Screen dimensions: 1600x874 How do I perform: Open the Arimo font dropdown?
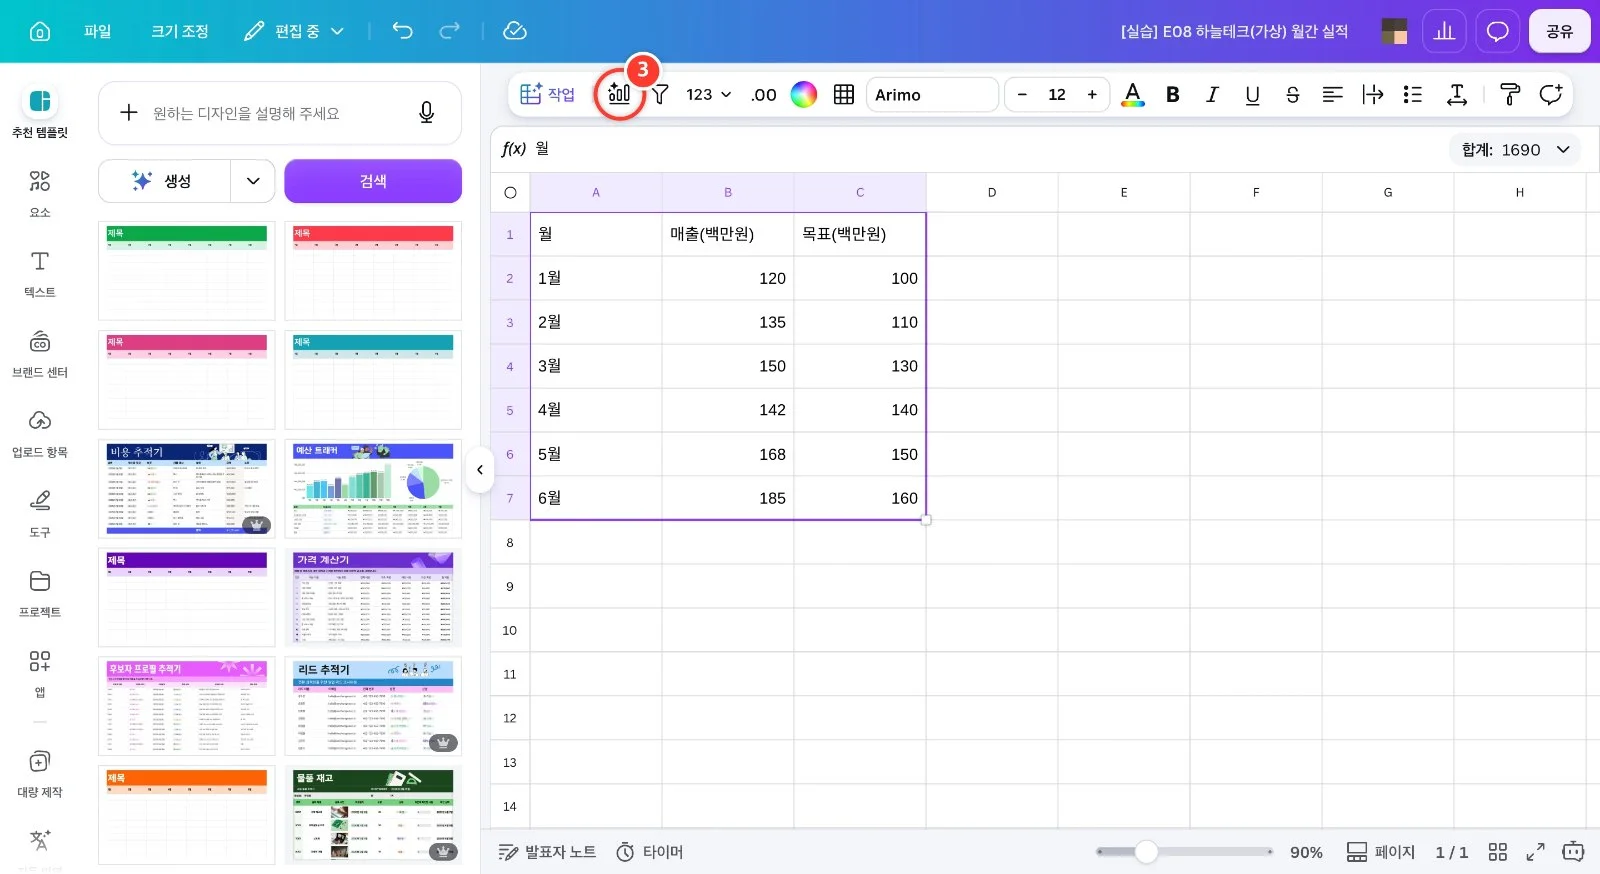(932, 94)
